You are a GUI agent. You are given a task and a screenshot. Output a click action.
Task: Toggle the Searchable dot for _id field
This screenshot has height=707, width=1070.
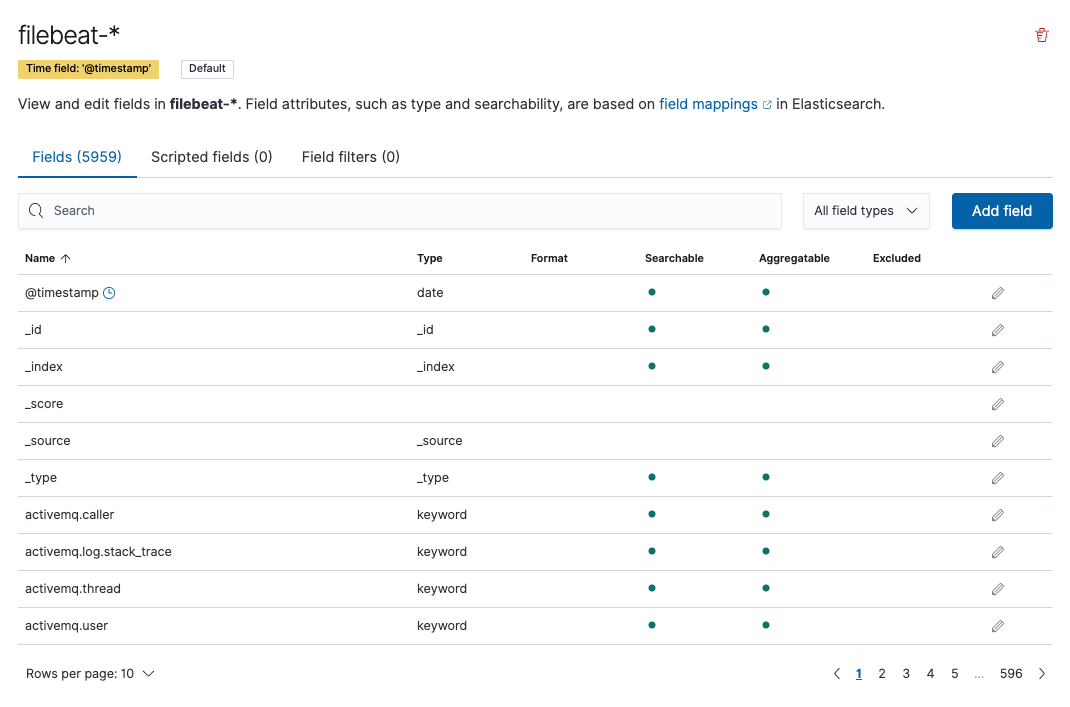[x=652, y=329]
